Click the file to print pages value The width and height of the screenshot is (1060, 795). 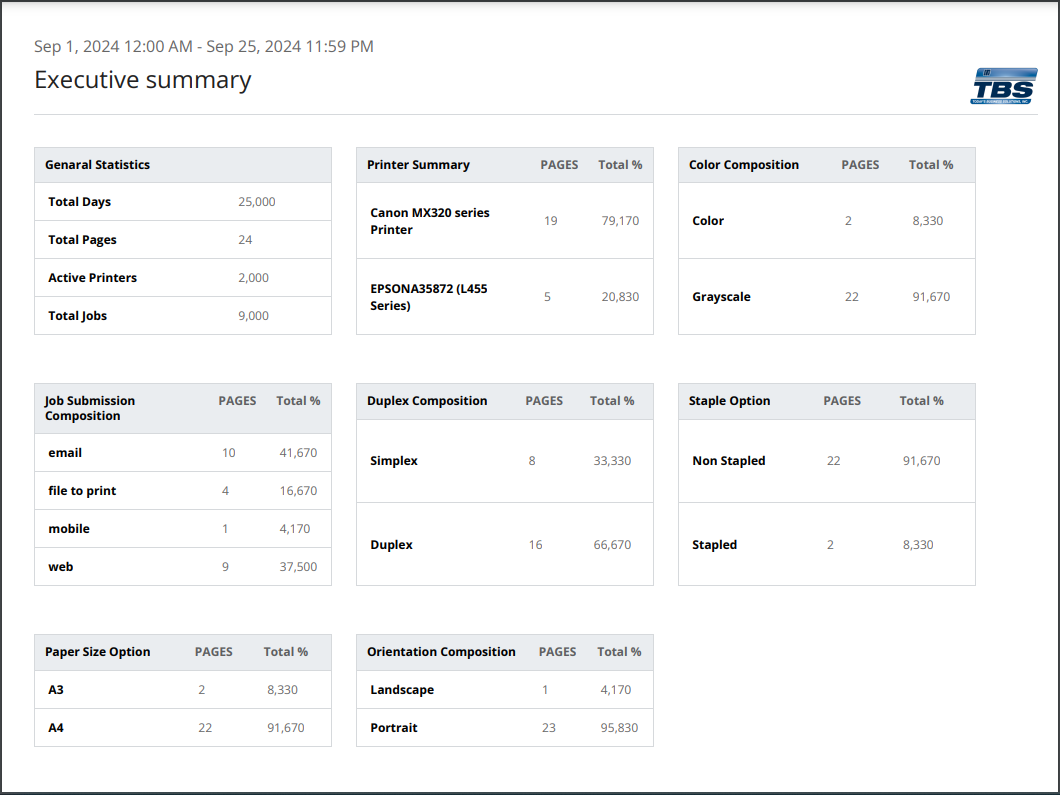pyautogui.click(x=225, y=491)
